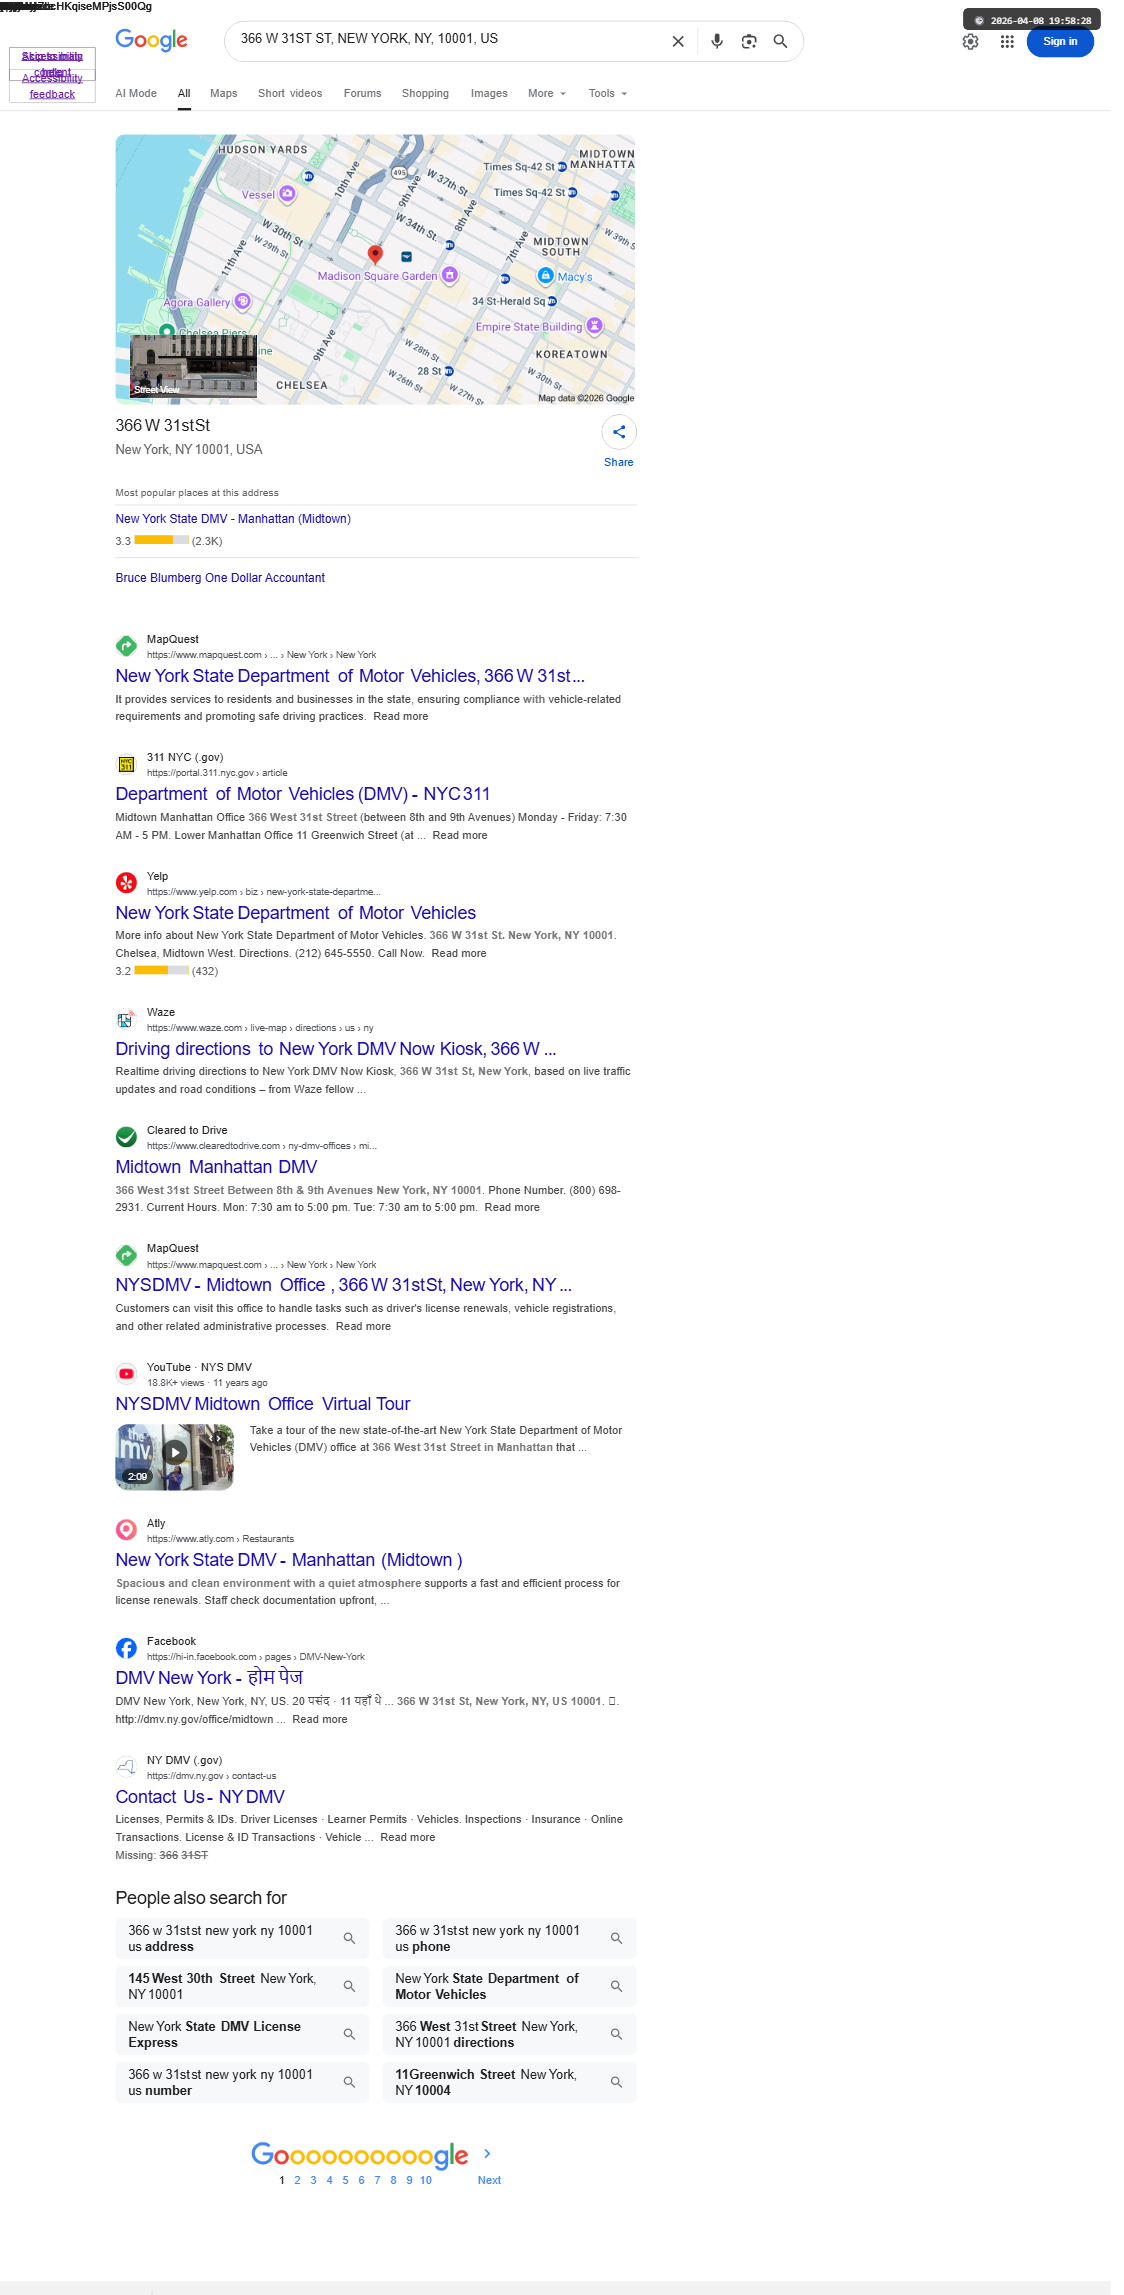Go to results page 2
1124x2295 pixels.
297,2180
